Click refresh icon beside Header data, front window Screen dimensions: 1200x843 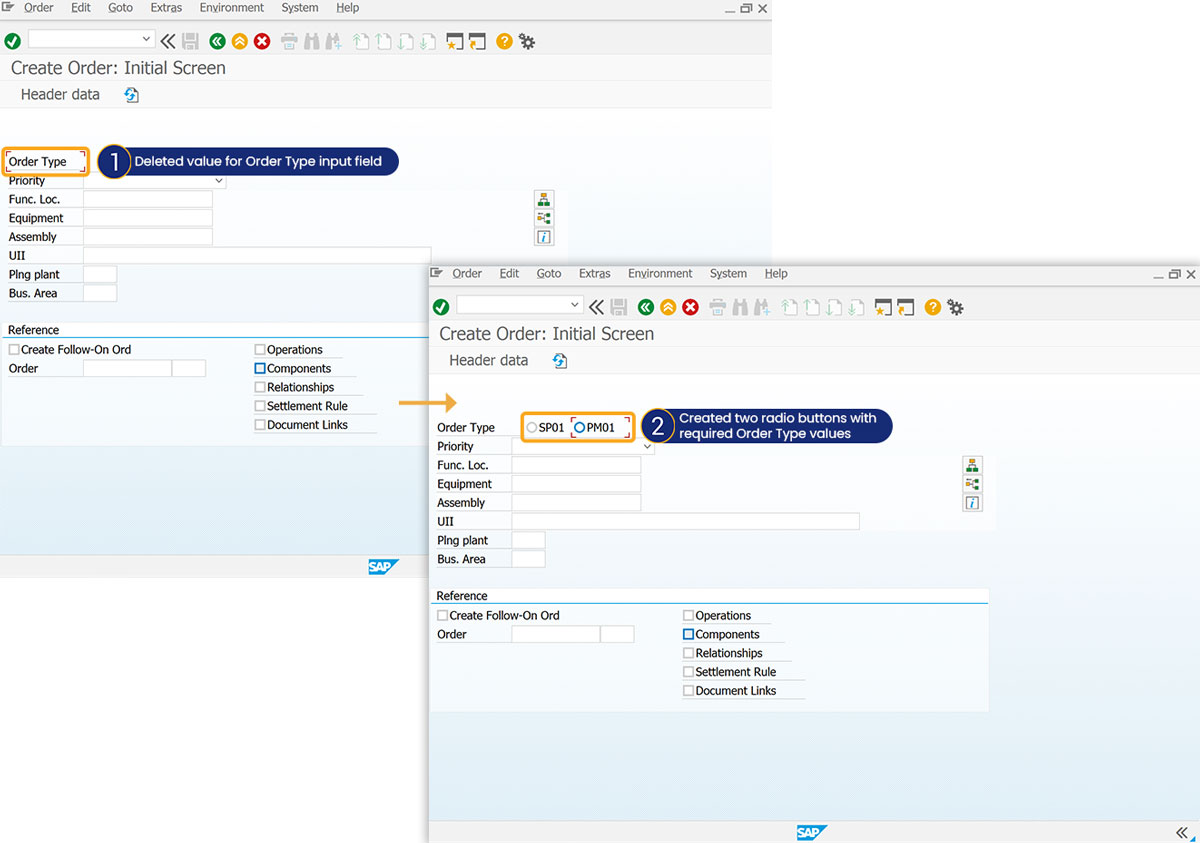pyautogui.click(x=560, y=361)
